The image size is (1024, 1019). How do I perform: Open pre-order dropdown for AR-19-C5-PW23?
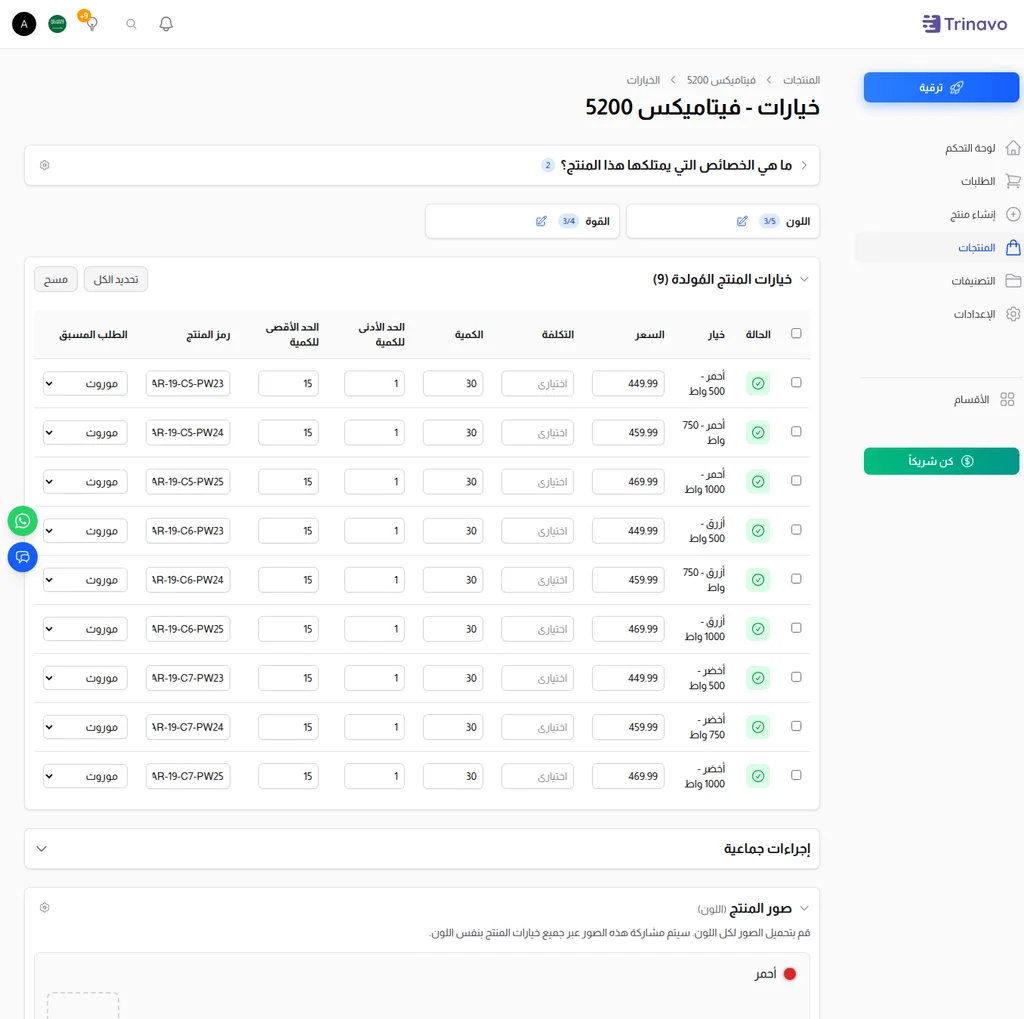tap(85, 383)
